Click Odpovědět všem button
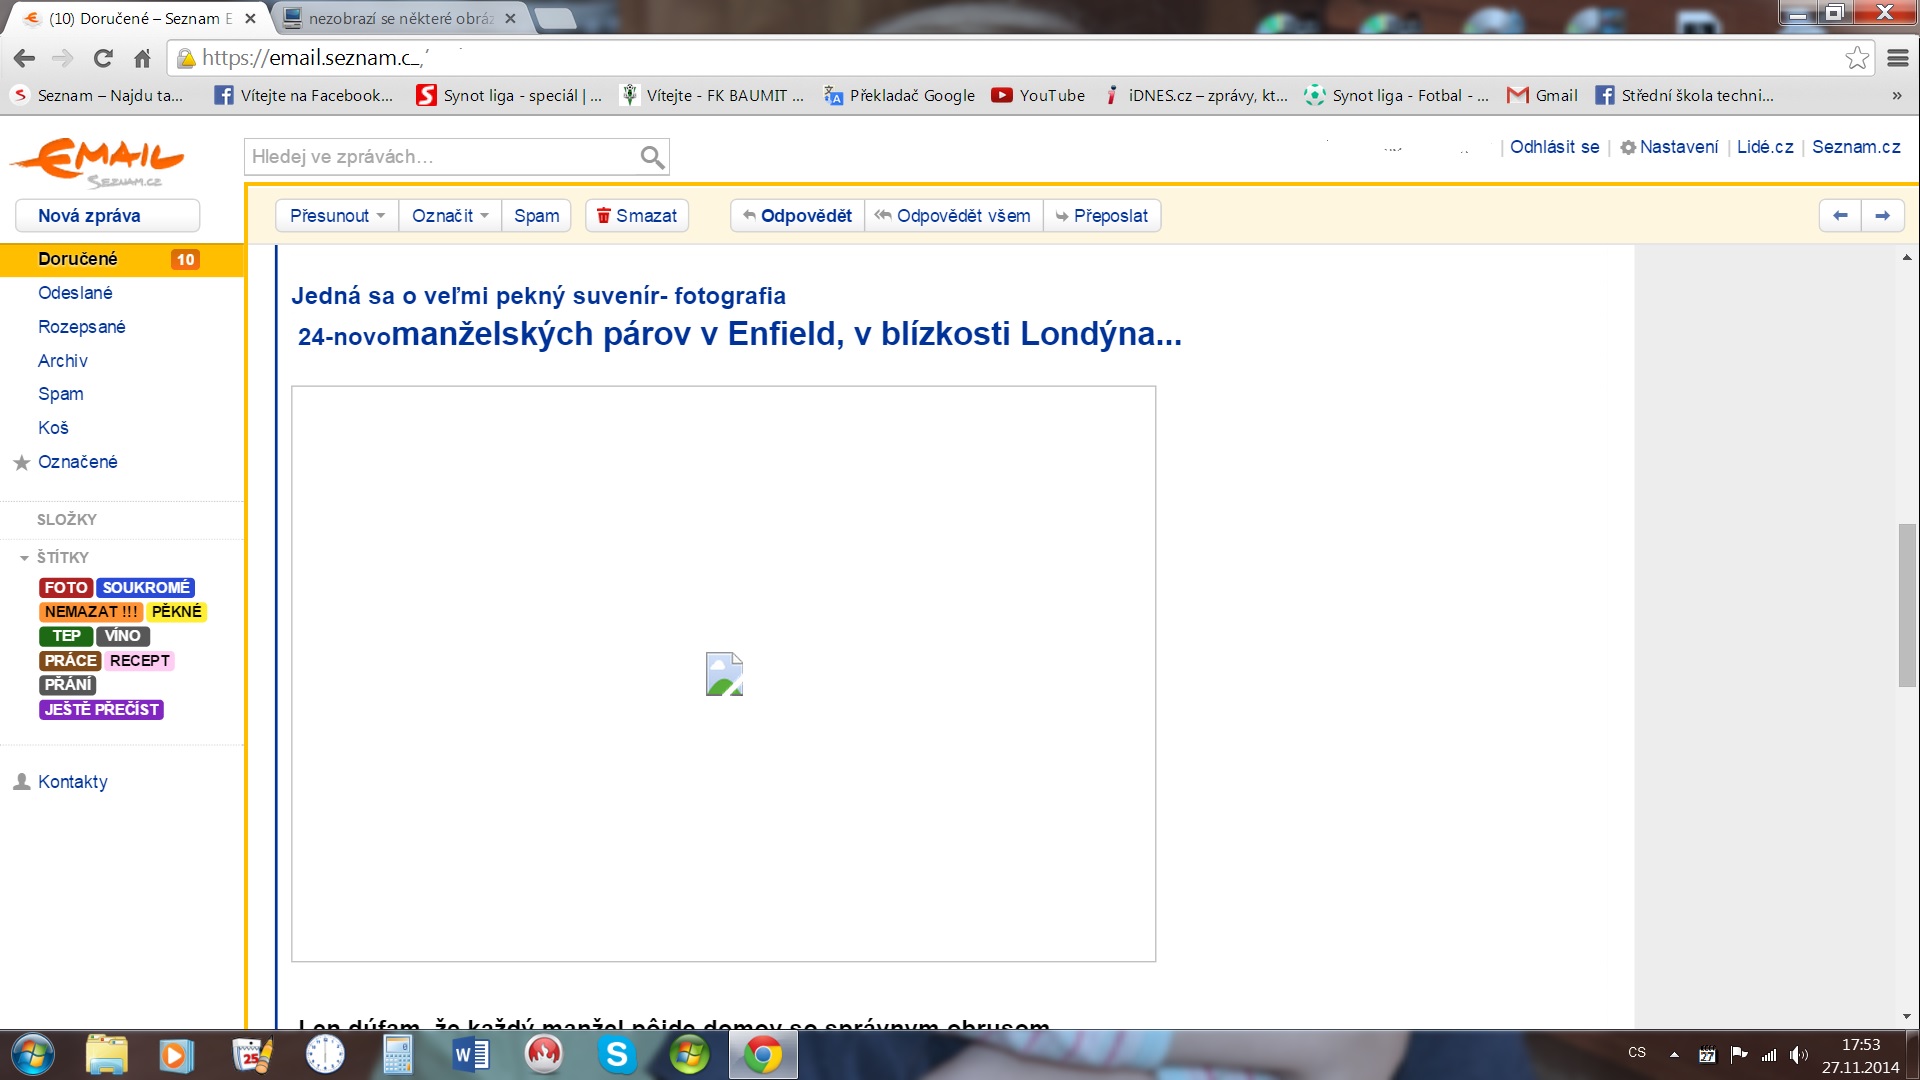1920x1080 pixels. click(x=953, y=216)
